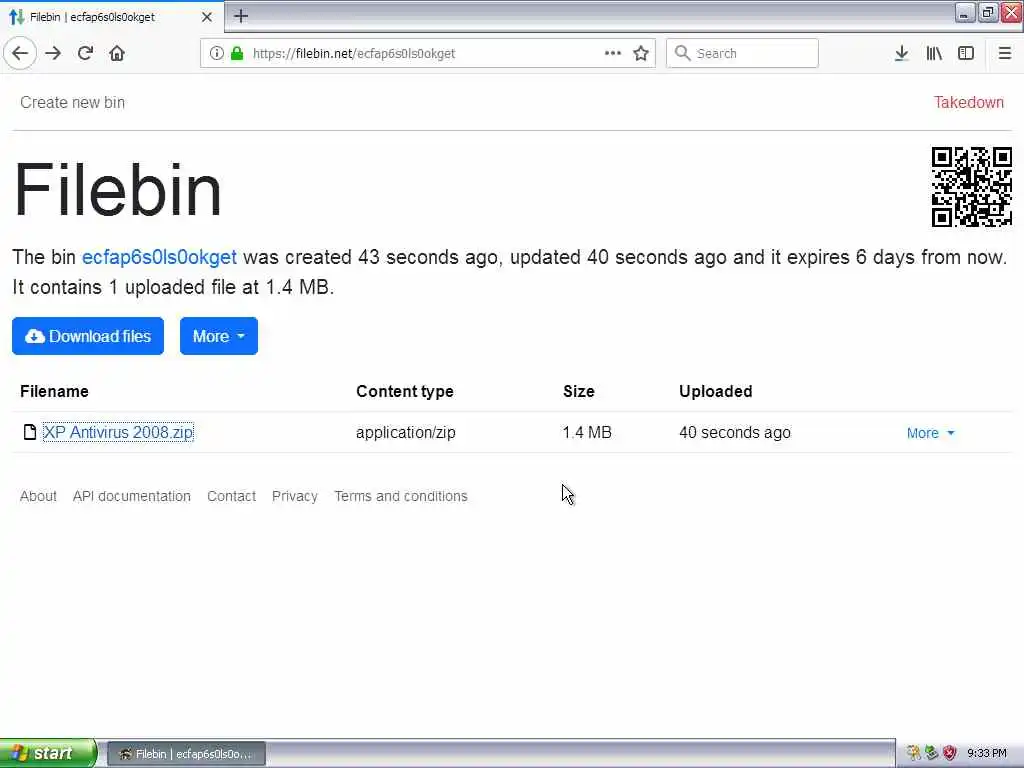Bookmark this page with the star
Image resolution: width=1024 pixels, height=768 pixels.
tap(641, 54)
